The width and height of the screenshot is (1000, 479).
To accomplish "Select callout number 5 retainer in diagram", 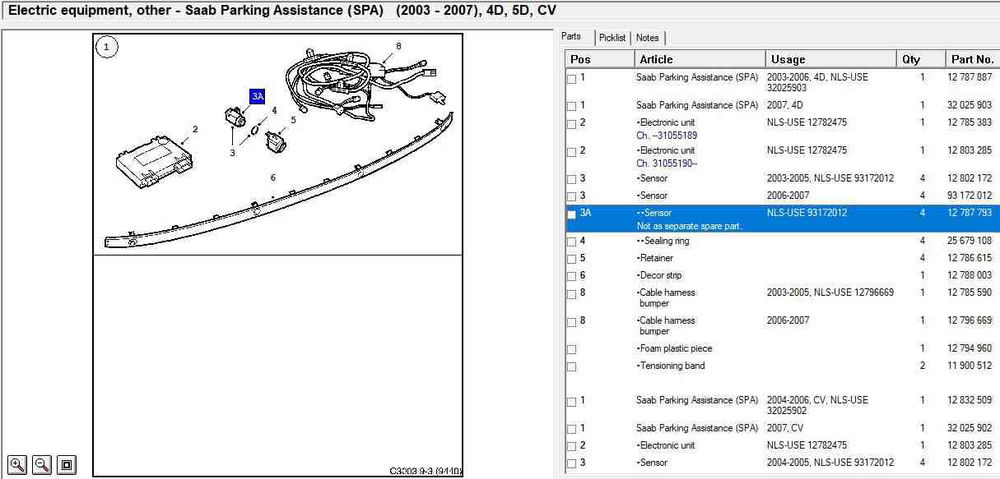I will point(293,120).
